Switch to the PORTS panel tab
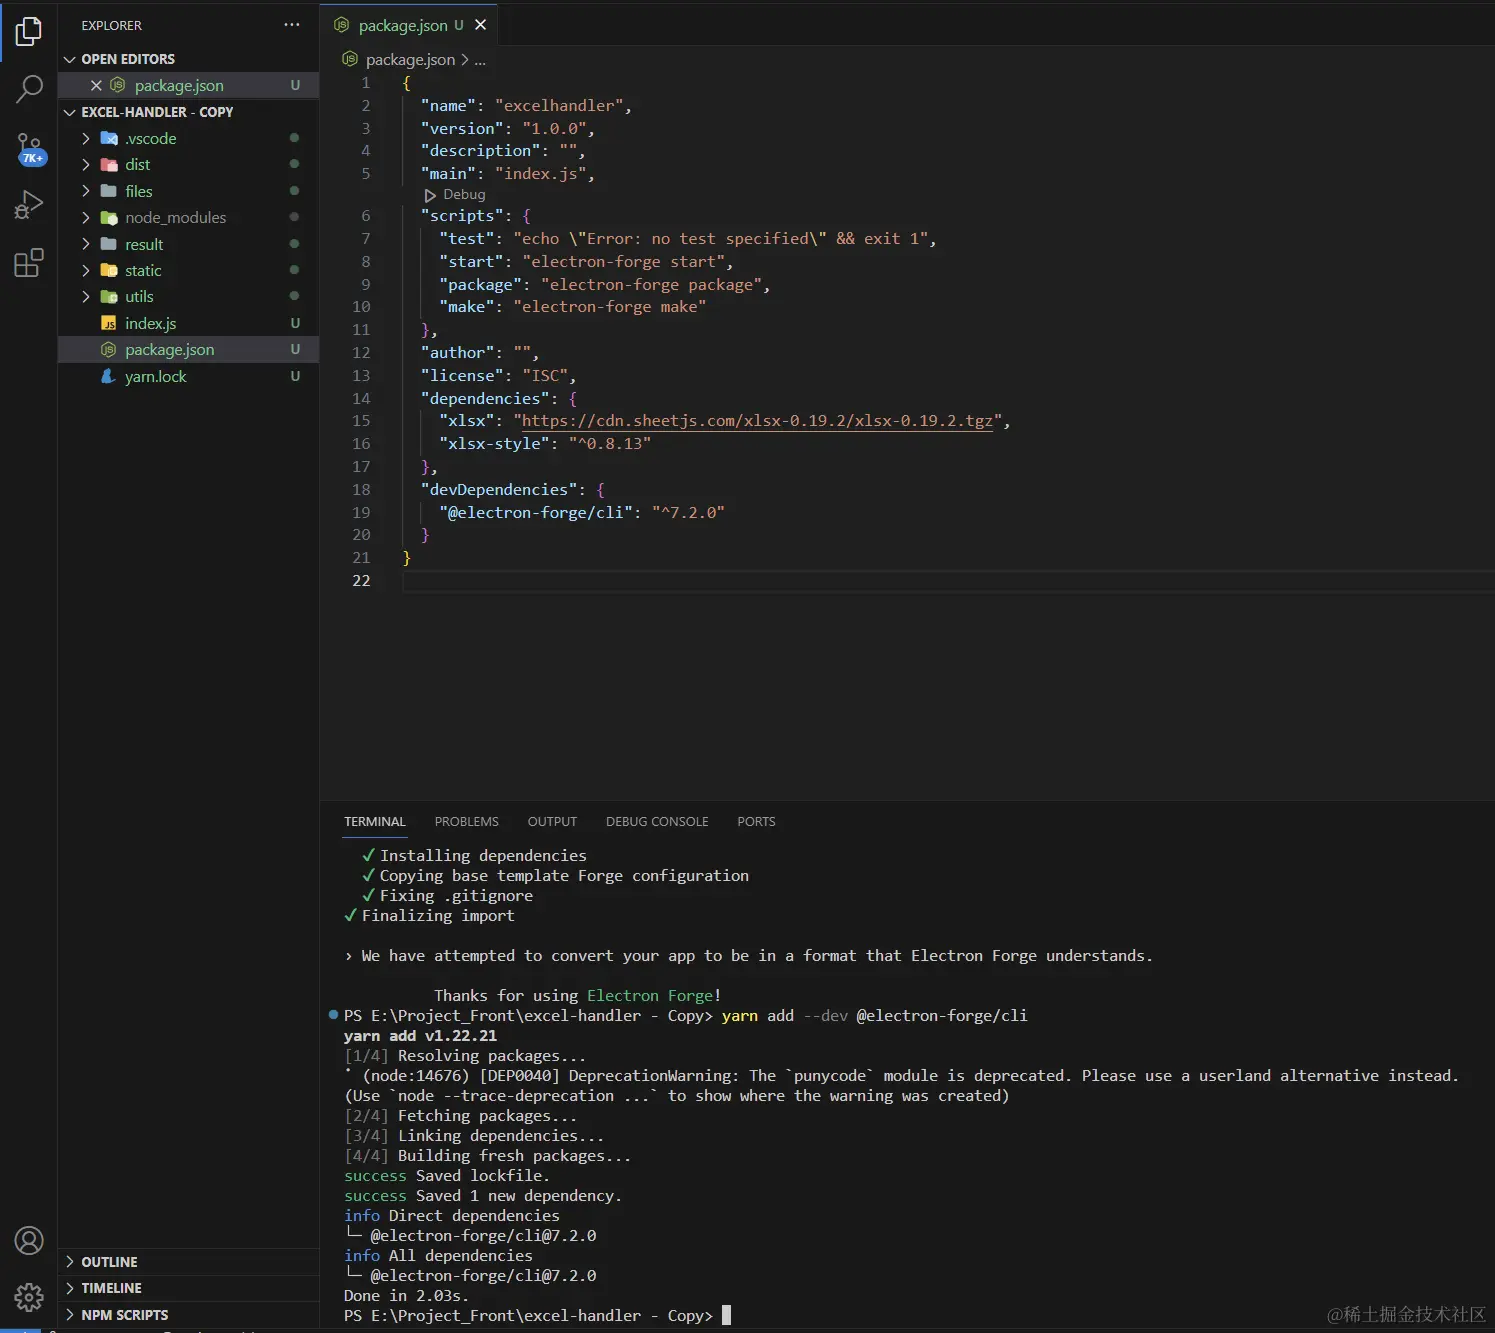1495x1333 pixels. point(756,822)
